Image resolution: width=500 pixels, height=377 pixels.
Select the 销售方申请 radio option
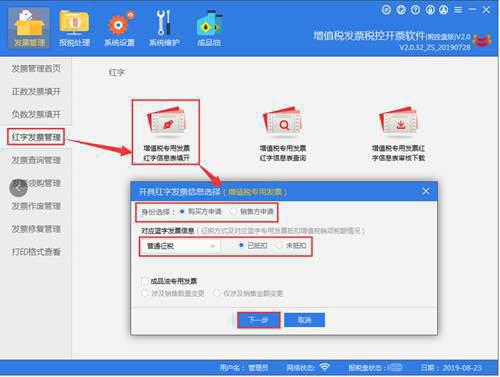[x=252, y=212]
